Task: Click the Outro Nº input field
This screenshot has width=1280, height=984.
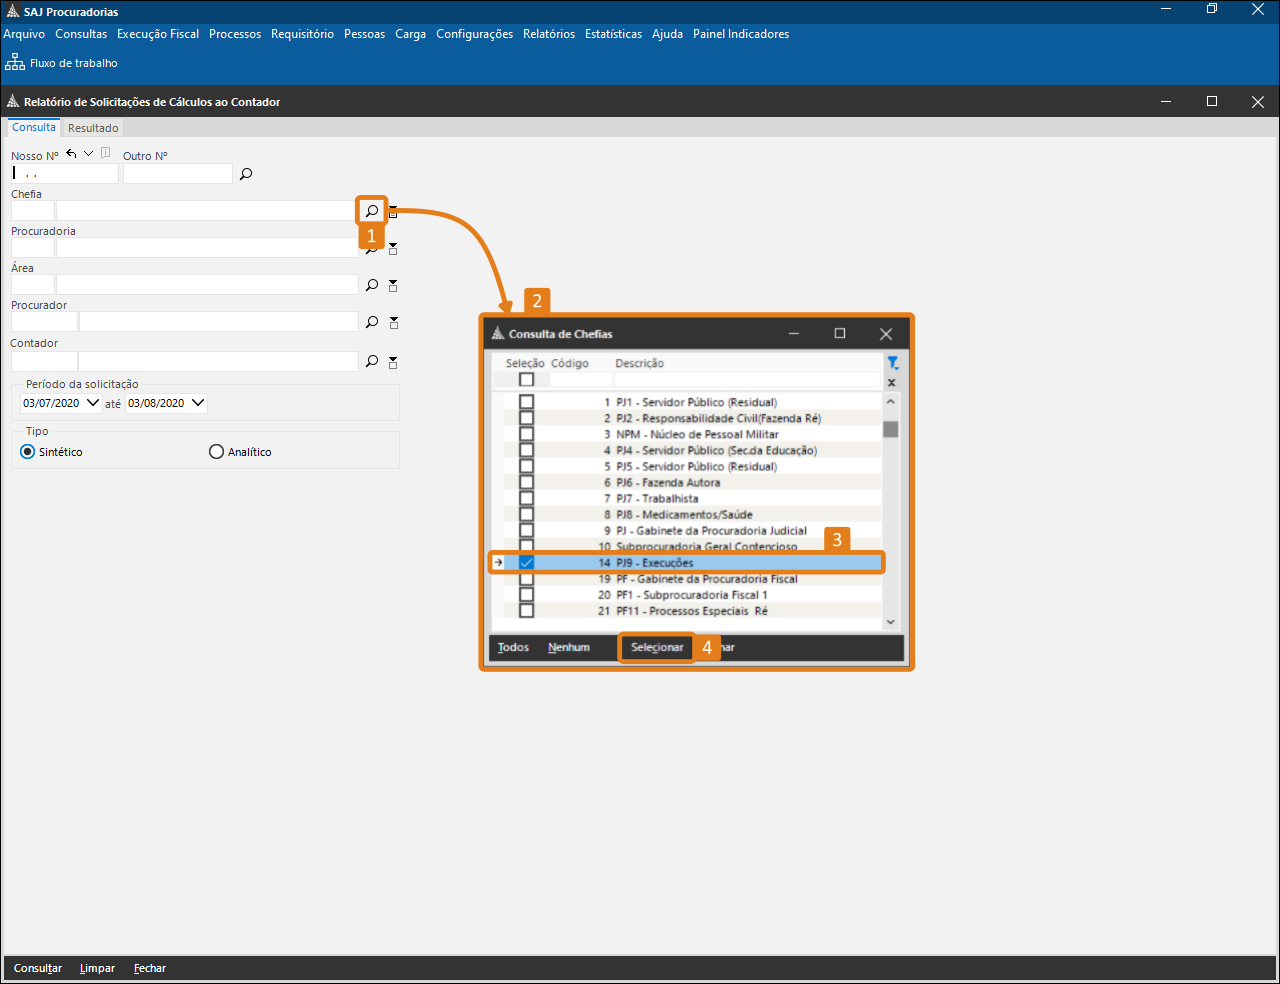Action: click(178, 173)
